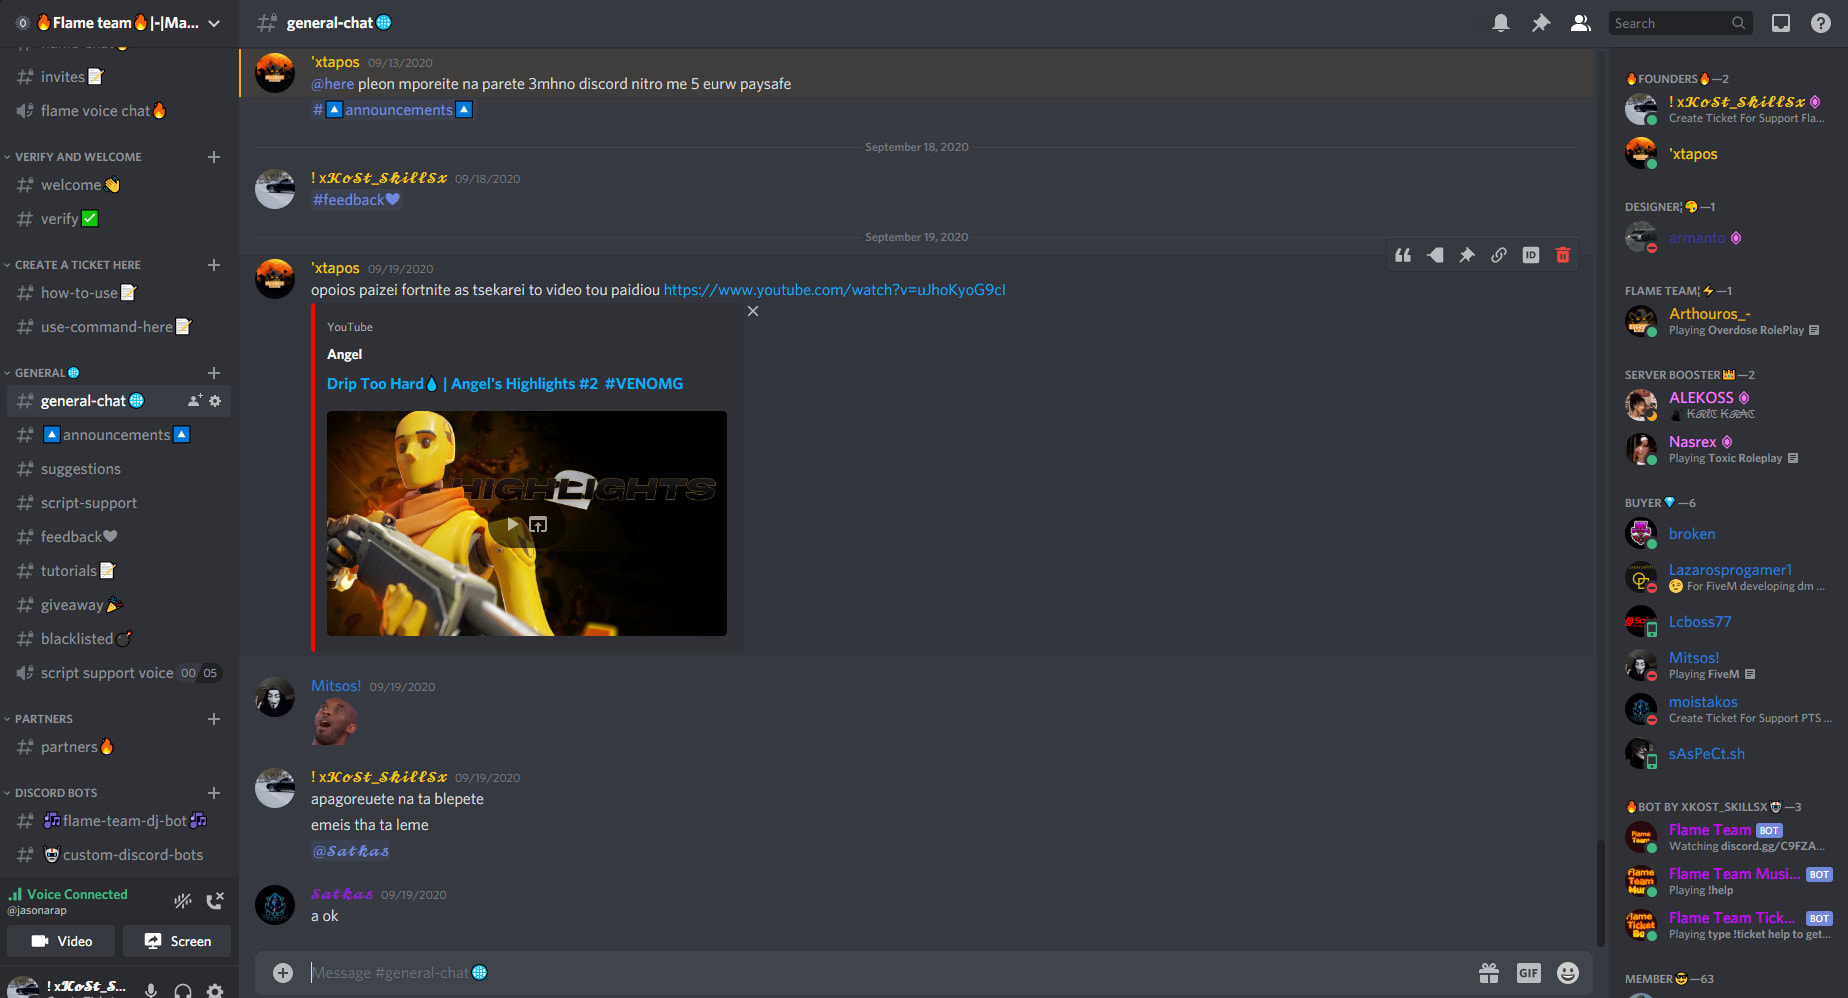Open the emoji picker

tap(1568, 972)
